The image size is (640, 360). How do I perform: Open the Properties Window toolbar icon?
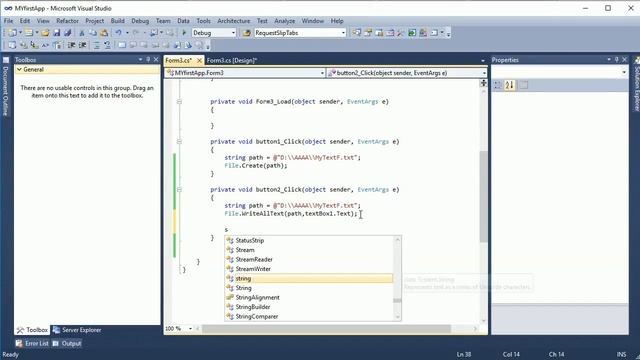tap(368, 33)
